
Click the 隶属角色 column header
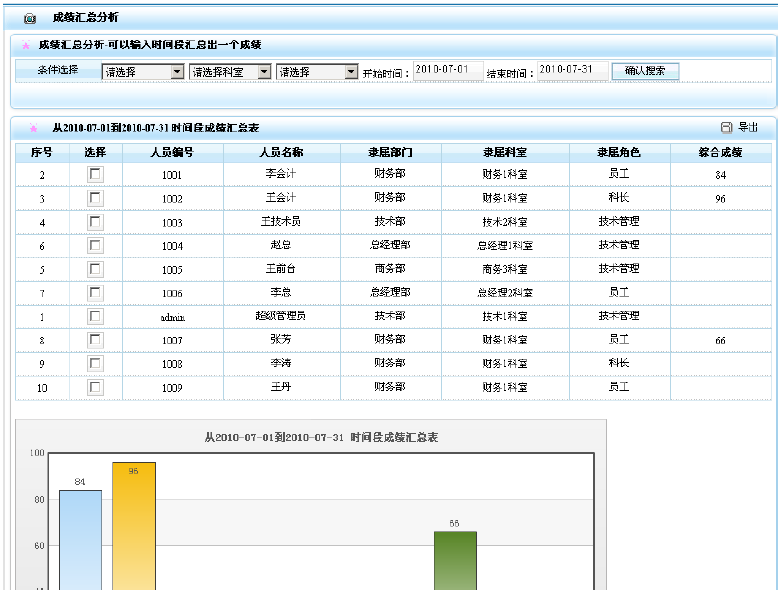coord(619,152)
